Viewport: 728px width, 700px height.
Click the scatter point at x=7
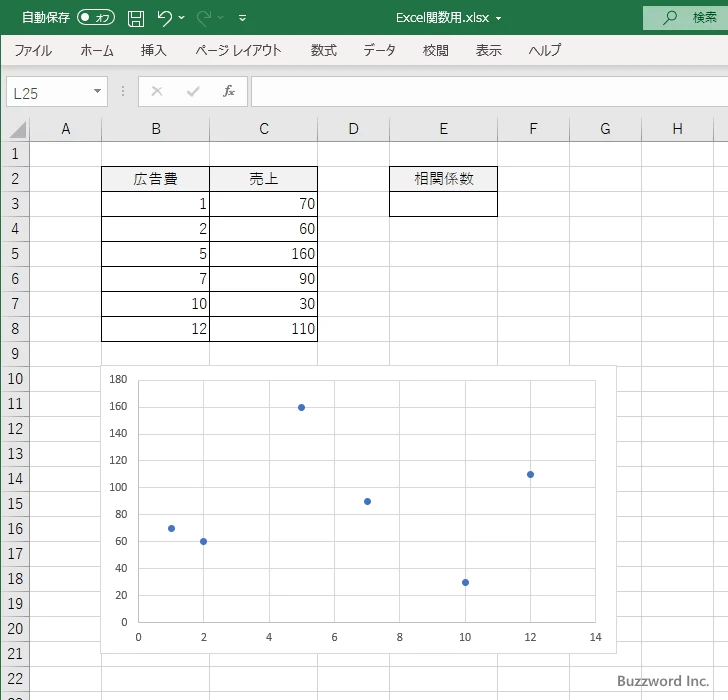tap(367, 501)
